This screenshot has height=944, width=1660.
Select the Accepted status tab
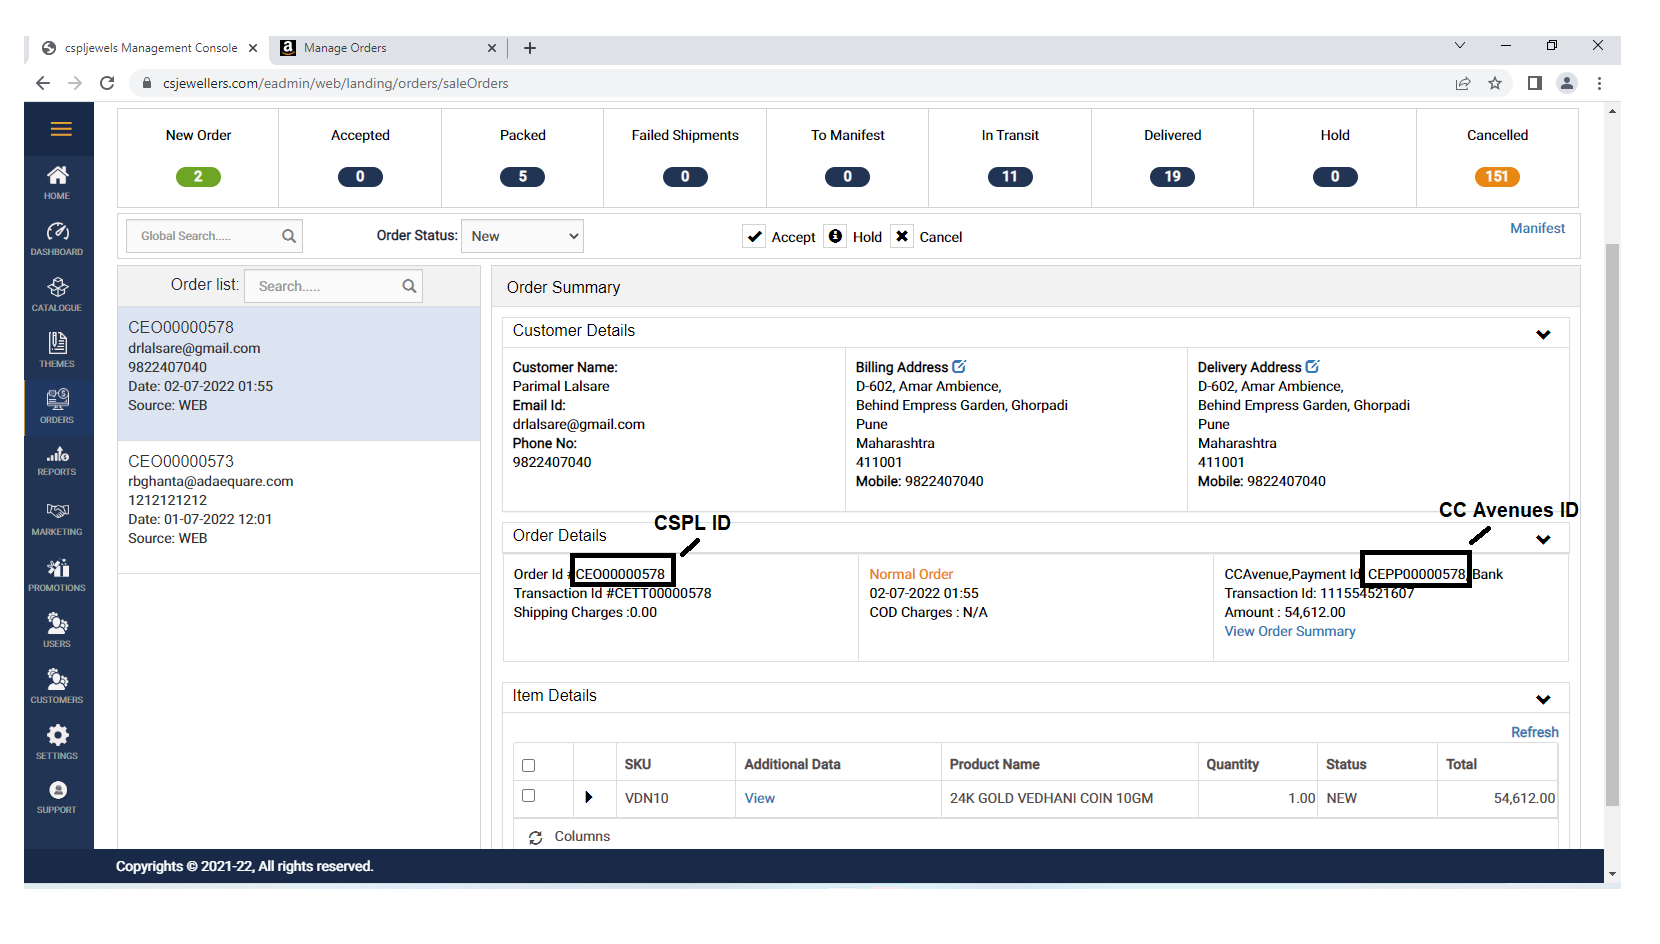(360, 157)
